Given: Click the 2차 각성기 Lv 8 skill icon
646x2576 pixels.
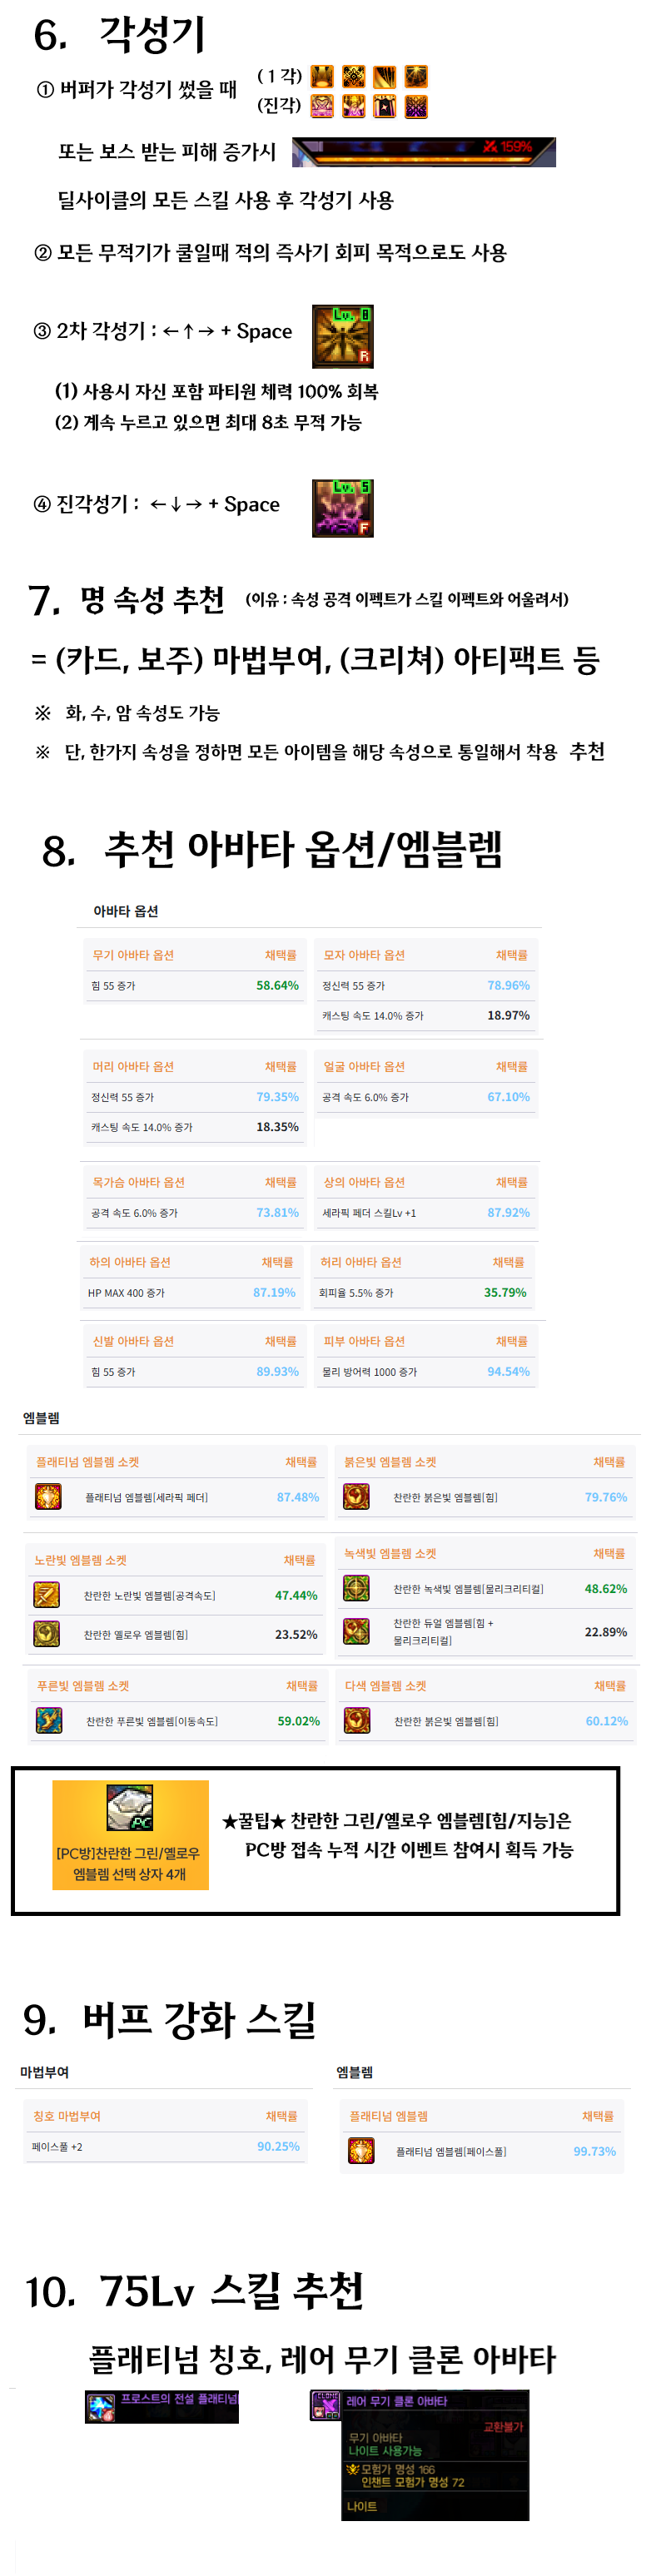Looking at the screenshot, I should (x=342, y=336).
